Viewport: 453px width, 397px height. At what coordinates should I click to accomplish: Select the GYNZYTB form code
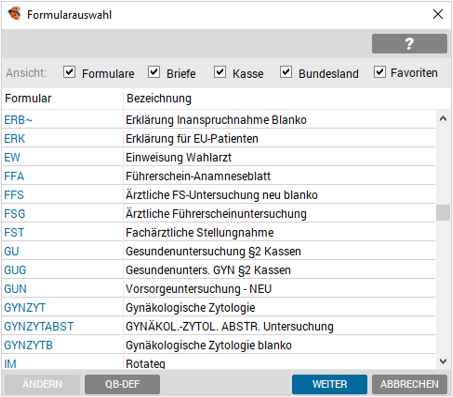click(28, 345)
